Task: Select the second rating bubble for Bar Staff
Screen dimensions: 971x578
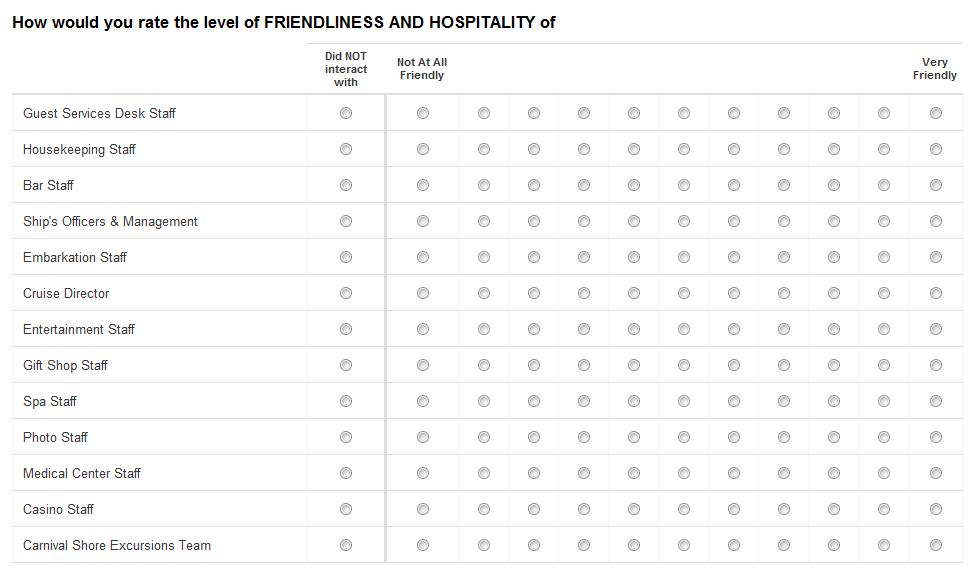Action: (484, 185)
